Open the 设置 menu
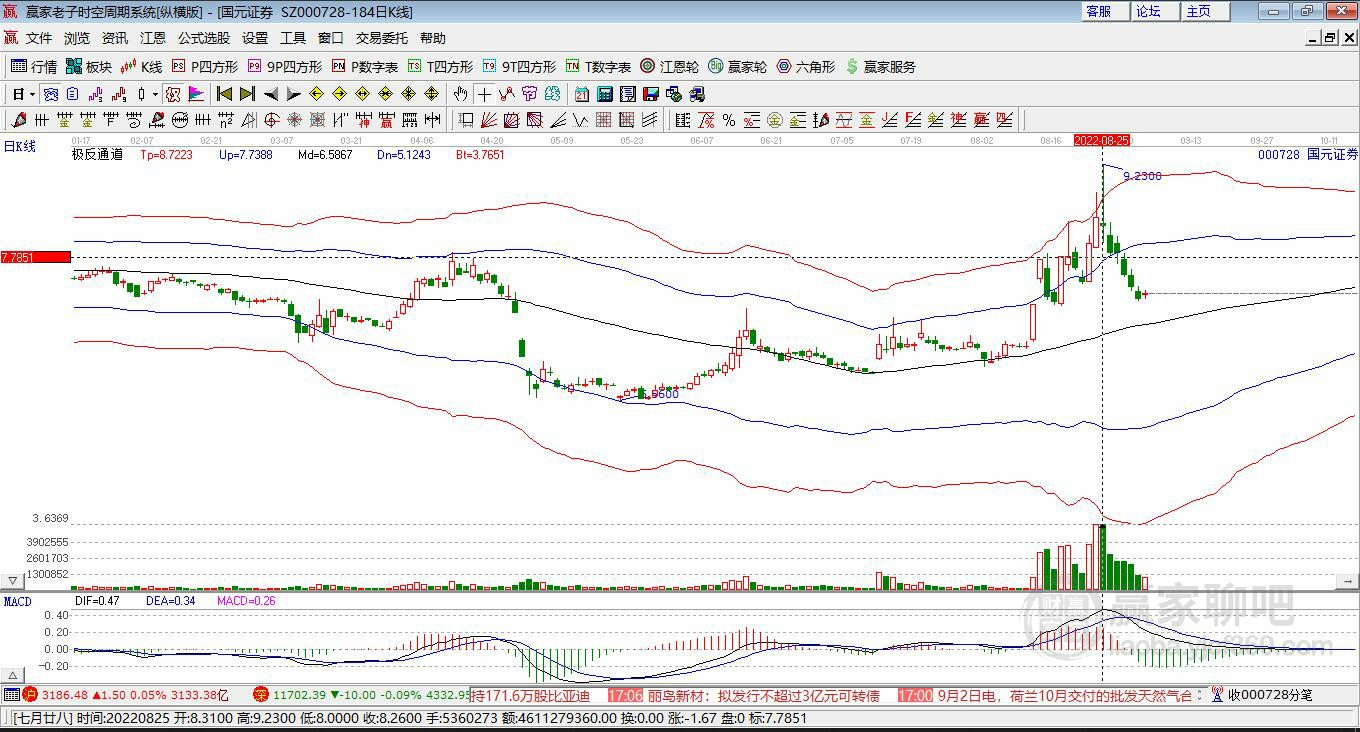The height and width of the screenshot is (732, 1360). point(255,38)
